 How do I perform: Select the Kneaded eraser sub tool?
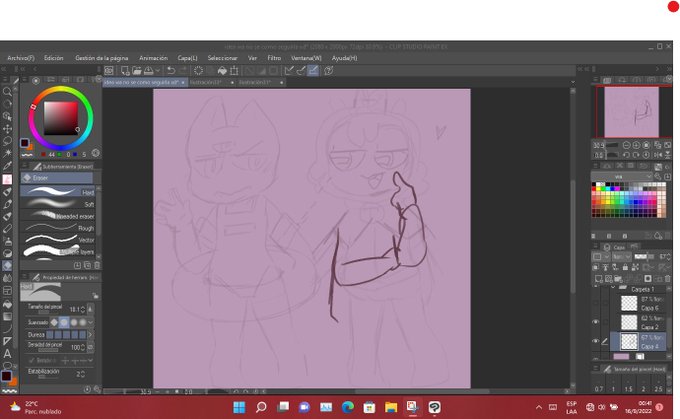pyautogui.click(x=58, y=215)
